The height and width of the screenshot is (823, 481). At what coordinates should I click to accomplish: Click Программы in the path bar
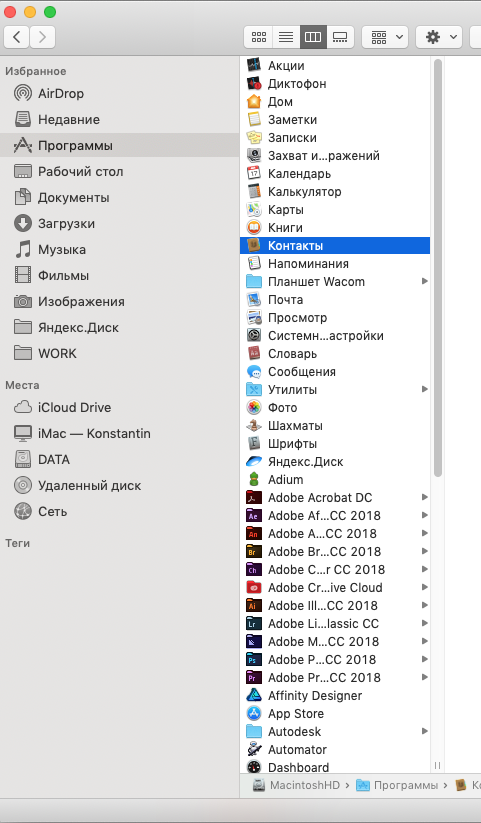tap(397, 785)
